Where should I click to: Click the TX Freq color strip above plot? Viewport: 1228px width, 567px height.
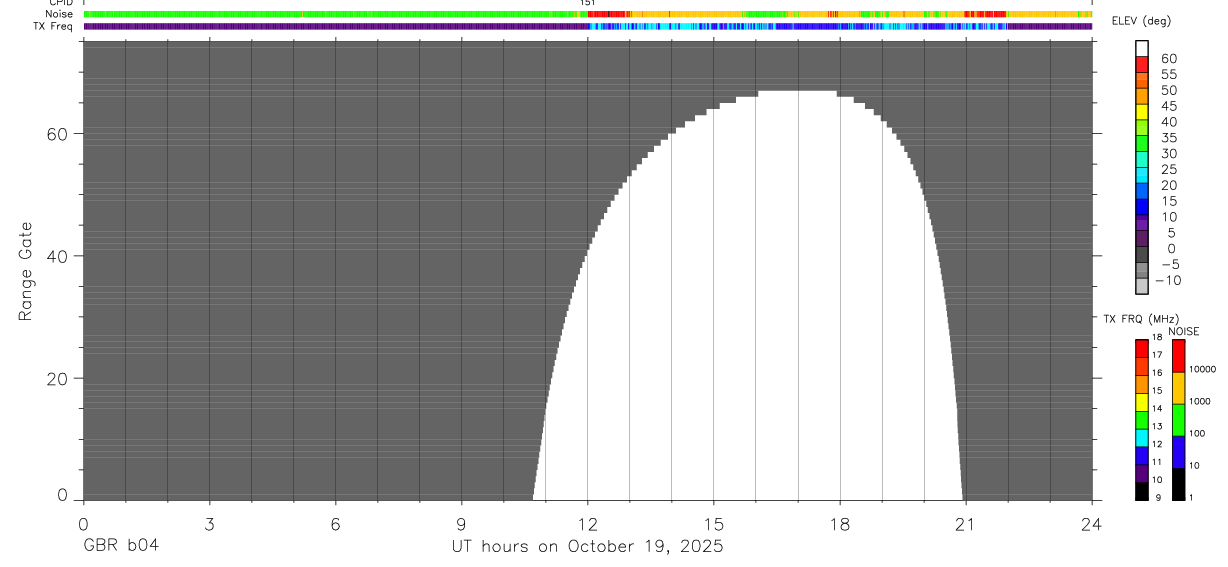(x=587, y=26)
